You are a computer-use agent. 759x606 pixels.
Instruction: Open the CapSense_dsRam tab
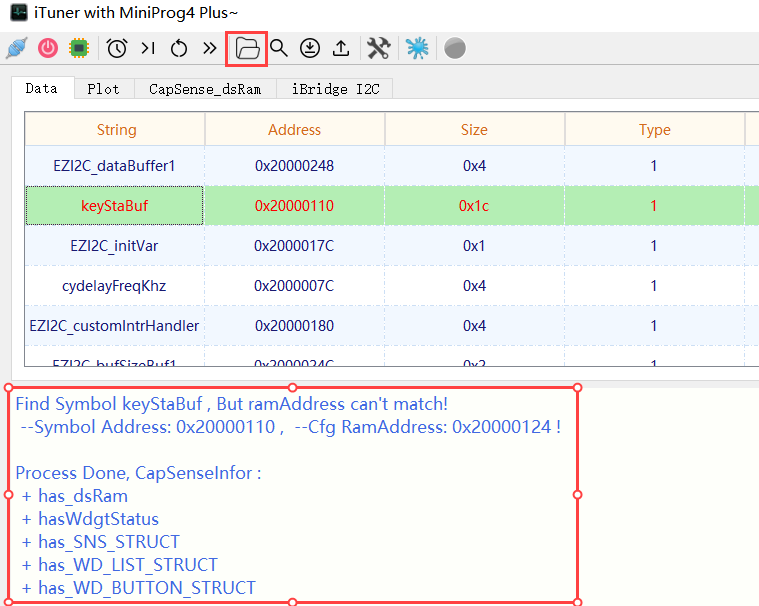coord(205,89)
